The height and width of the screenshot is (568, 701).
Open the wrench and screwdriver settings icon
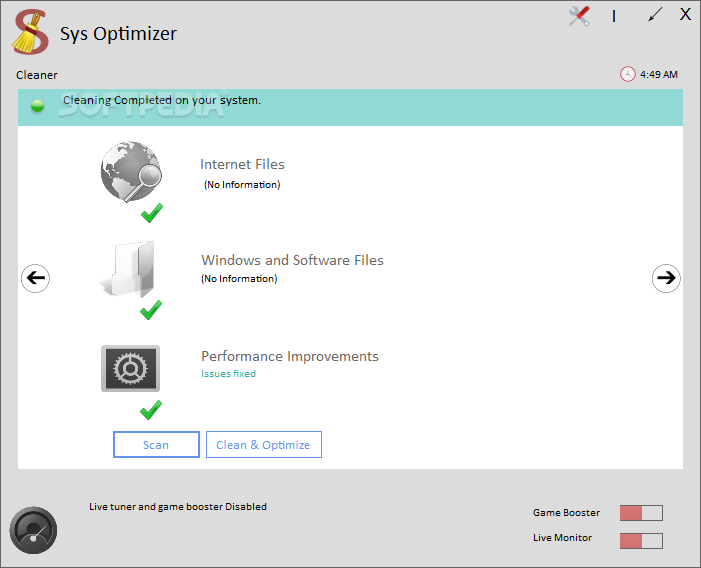[x=579, y=17]
